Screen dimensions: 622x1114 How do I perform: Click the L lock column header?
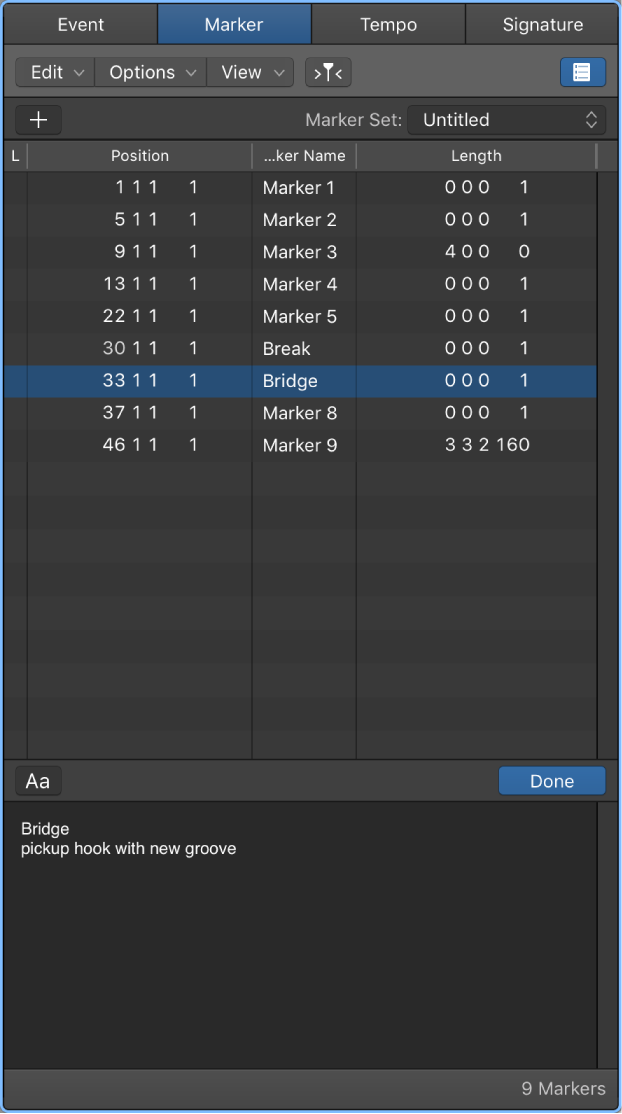[x=15, y=156]
